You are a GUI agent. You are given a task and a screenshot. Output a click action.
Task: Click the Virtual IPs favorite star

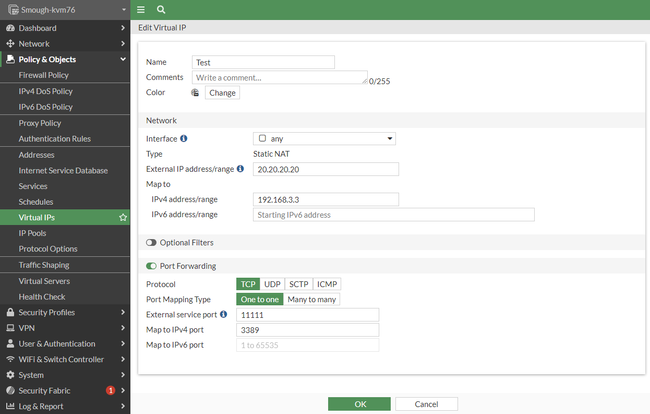pyautogui.click(x=123, y=217)
